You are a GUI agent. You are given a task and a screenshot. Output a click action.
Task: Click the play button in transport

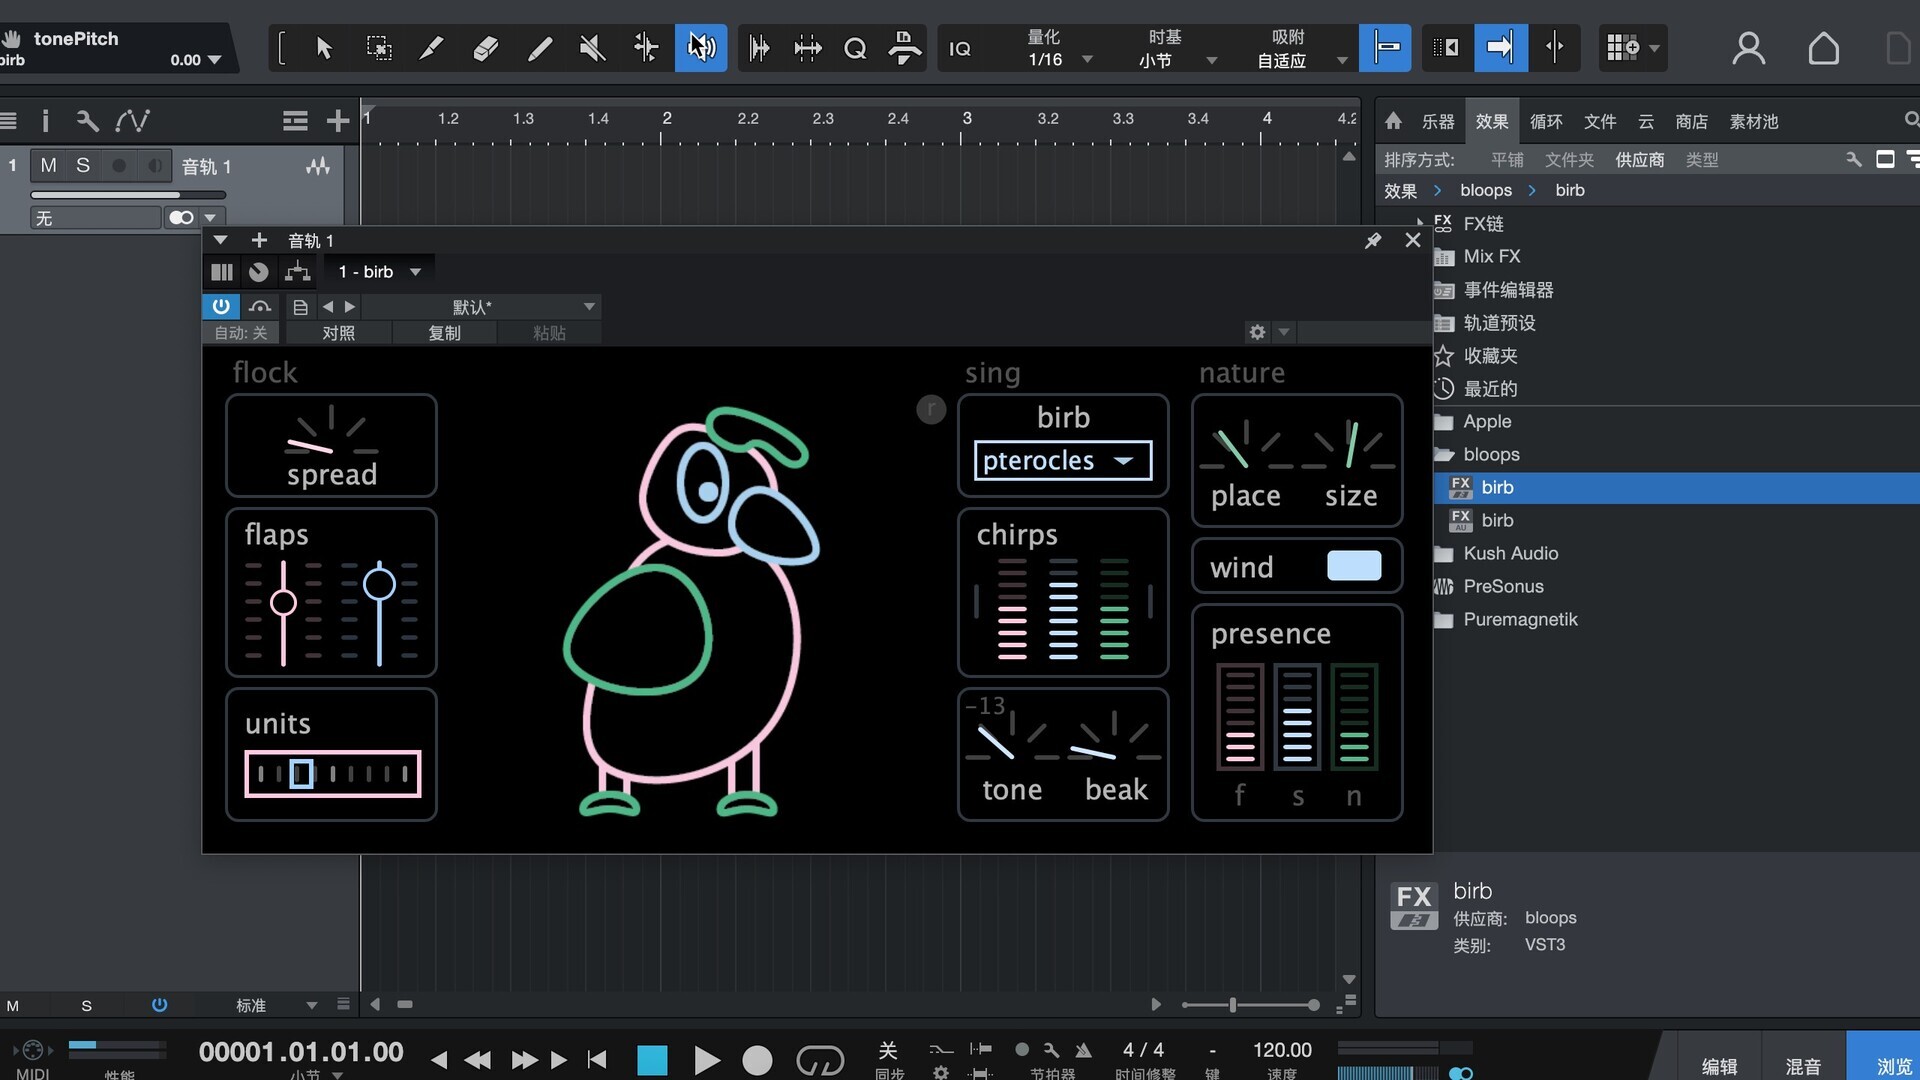click(706, 1060)
